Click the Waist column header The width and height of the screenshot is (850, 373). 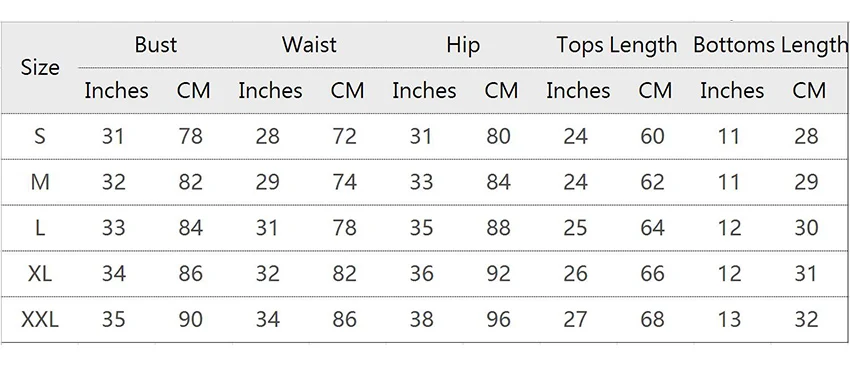tap(309, 44)
